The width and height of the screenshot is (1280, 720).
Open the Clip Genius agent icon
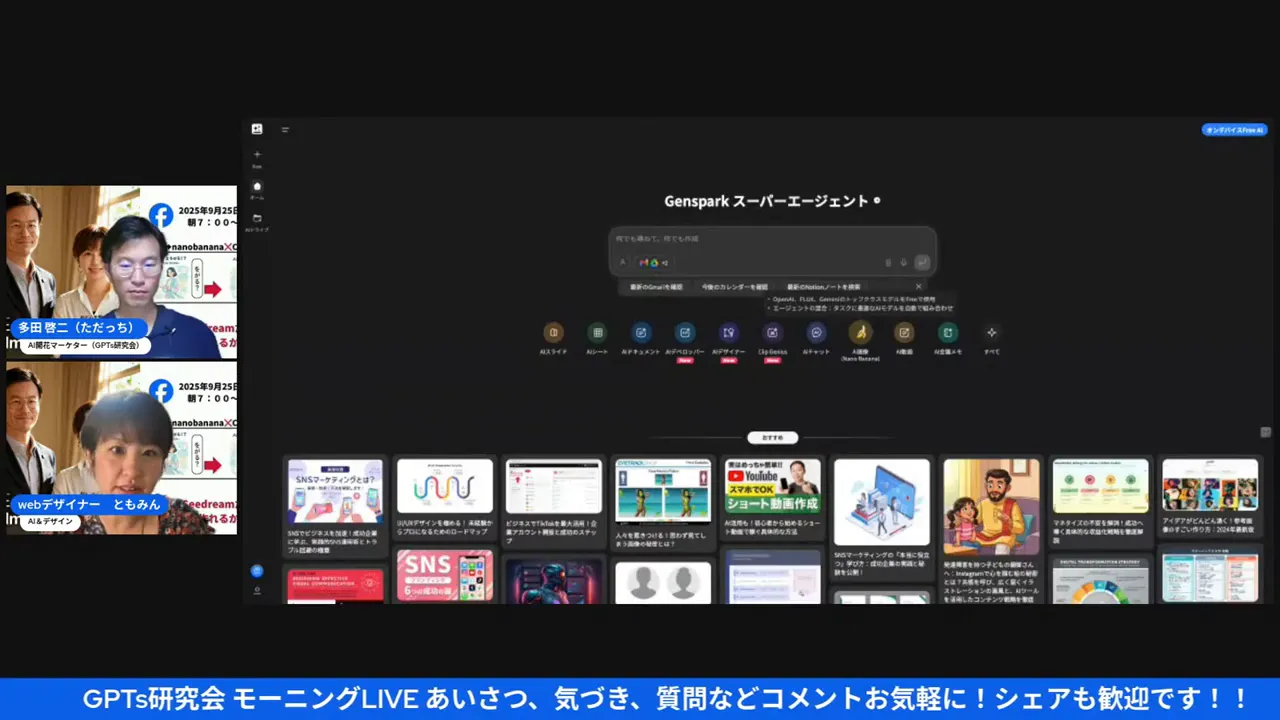pos(772,333)
